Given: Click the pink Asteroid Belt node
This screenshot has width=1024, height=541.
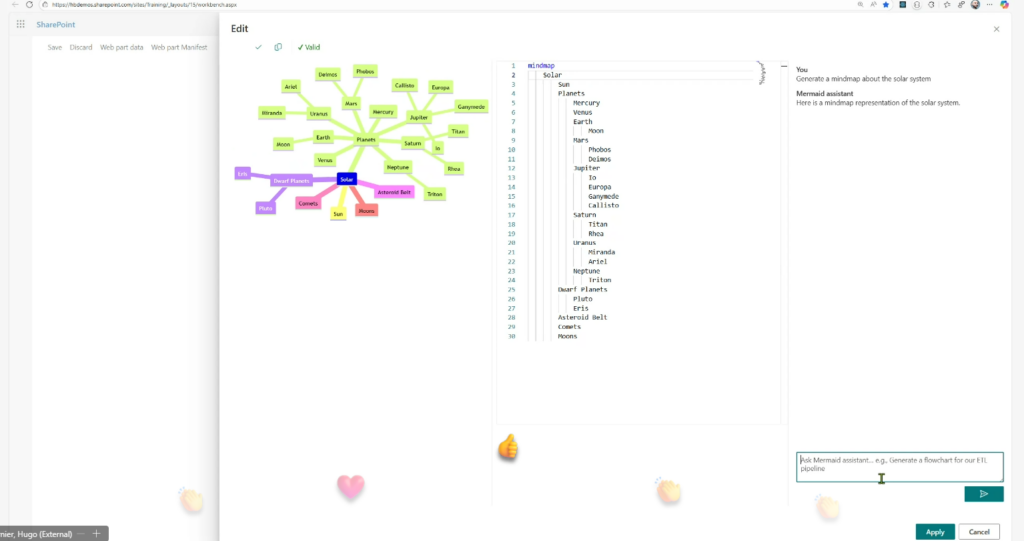Looking at the screenshot, I should [x=394, y=192].
